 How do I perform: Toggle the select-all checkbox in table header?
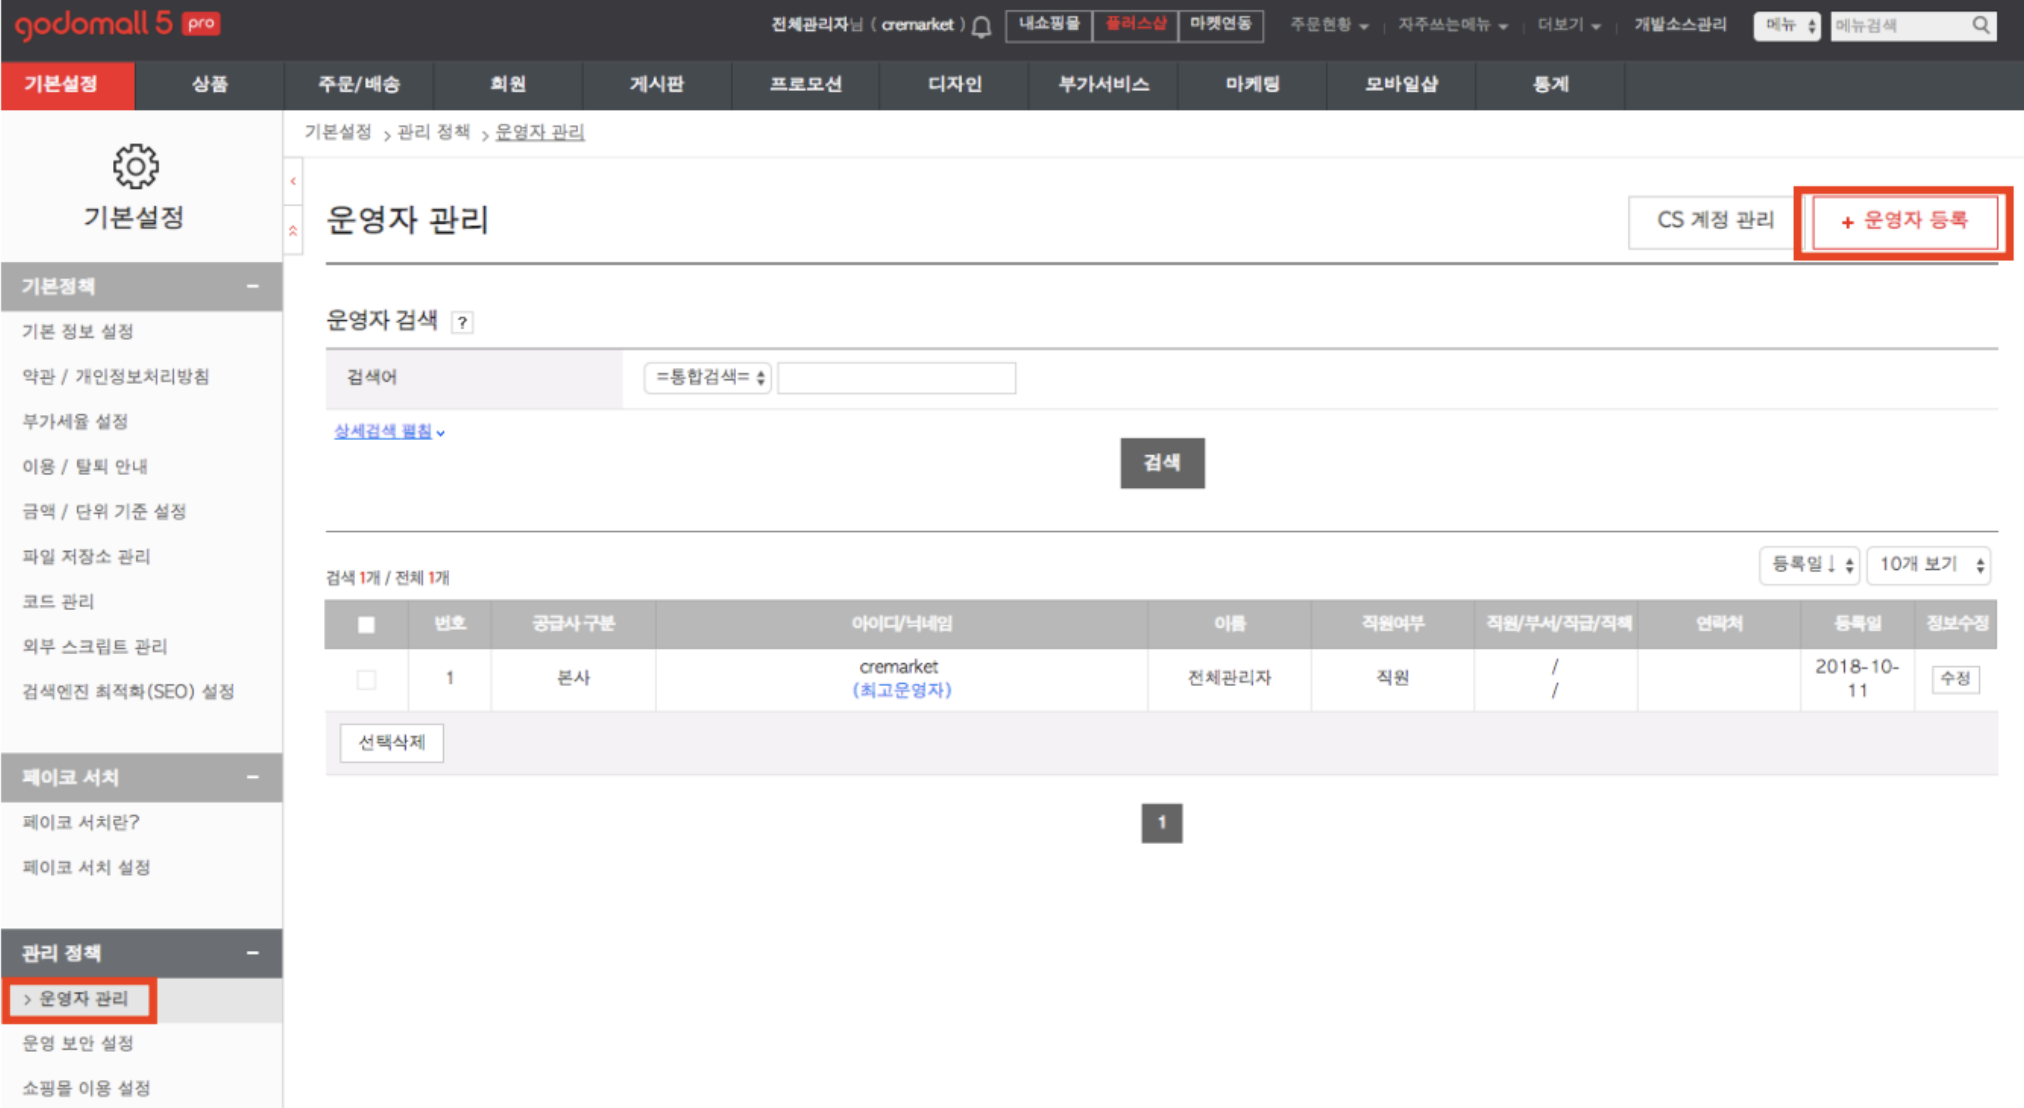coord(366,625)
